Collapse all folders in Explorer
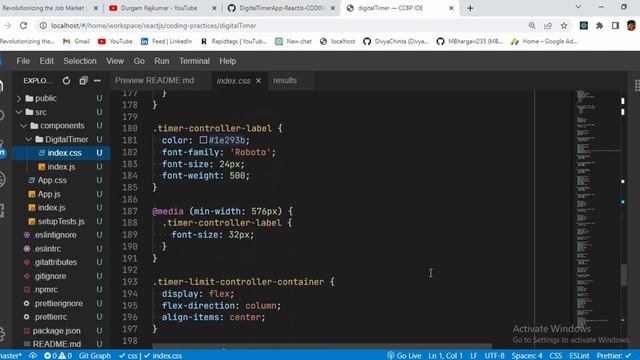This screenshot has width=640, height=360. 83,81
